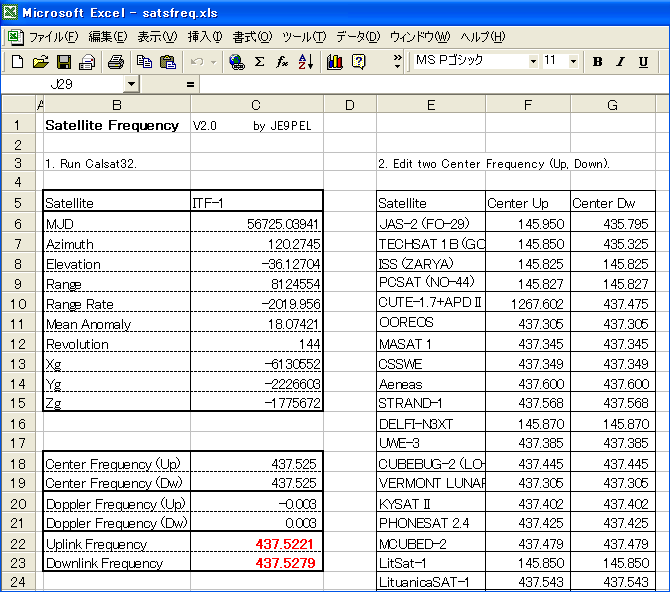Select the Azimuth value 120.2745
The width and height of the screenshot is (670, 592).
point(256,244)
